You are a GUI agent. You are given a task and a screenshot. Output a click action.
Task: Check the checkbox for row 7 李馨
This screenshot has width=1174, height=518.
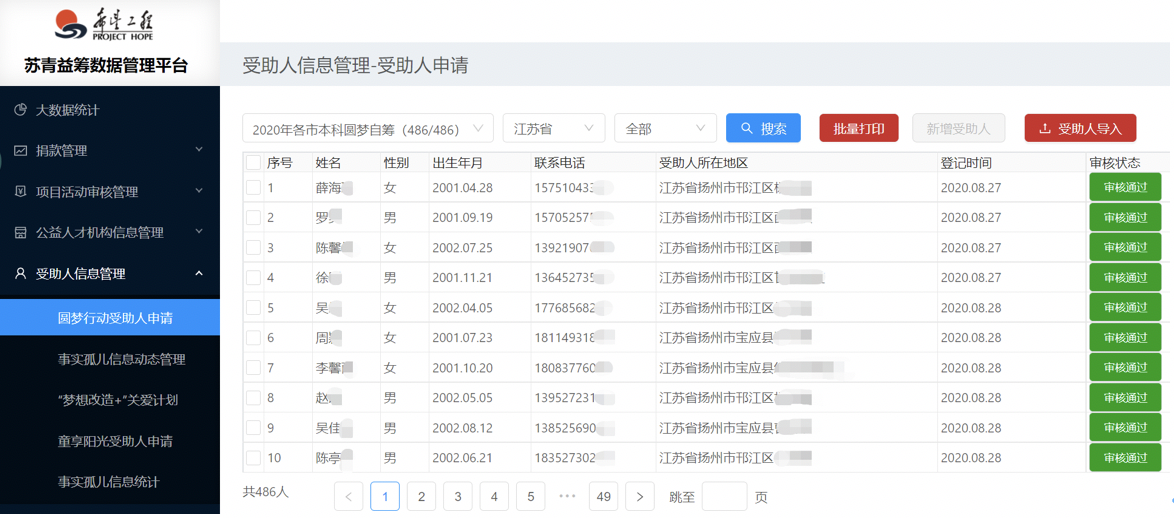click(x=254, y=368)
